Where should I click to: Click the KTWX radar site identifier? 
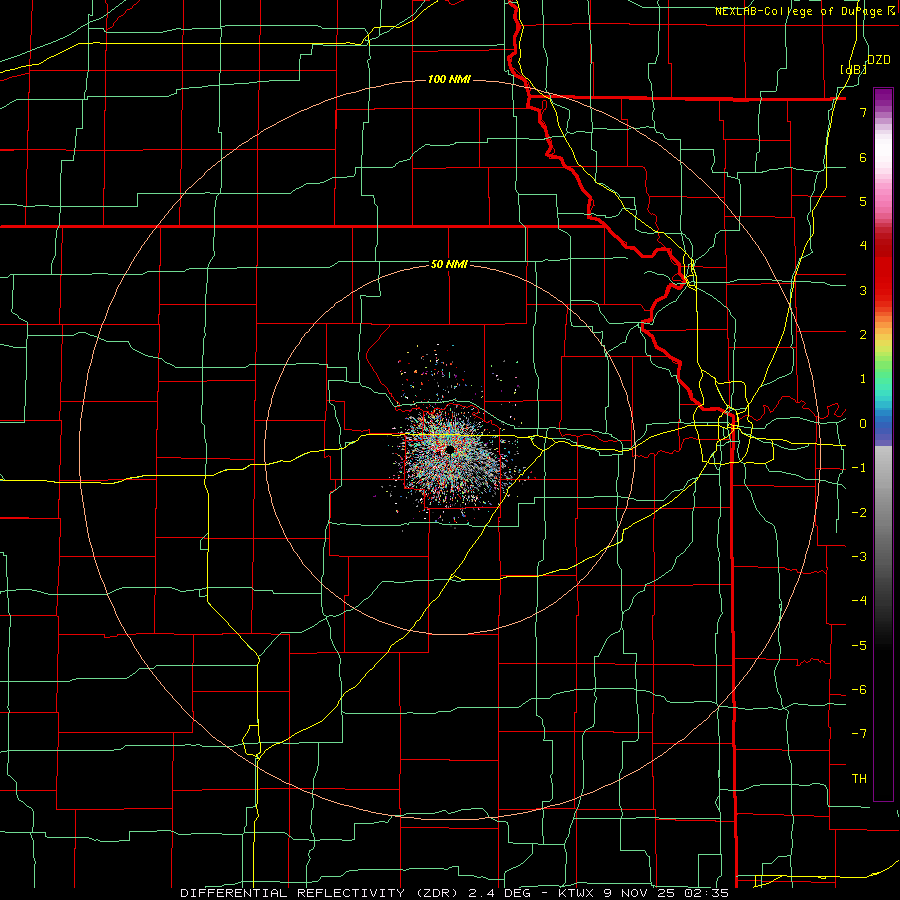click(576, 893)
